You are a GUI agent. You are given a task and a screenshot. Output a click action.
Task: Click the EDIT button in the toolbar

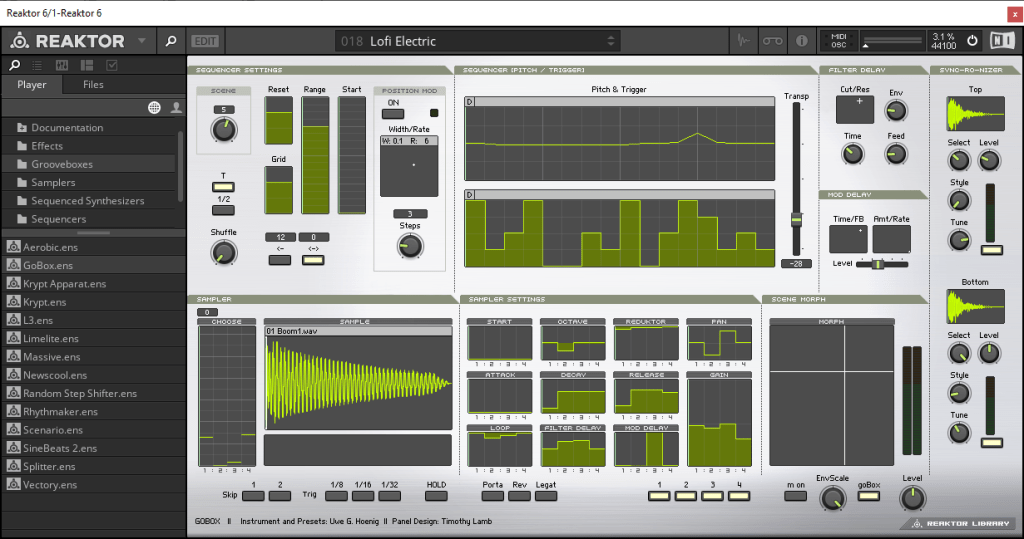205,41
